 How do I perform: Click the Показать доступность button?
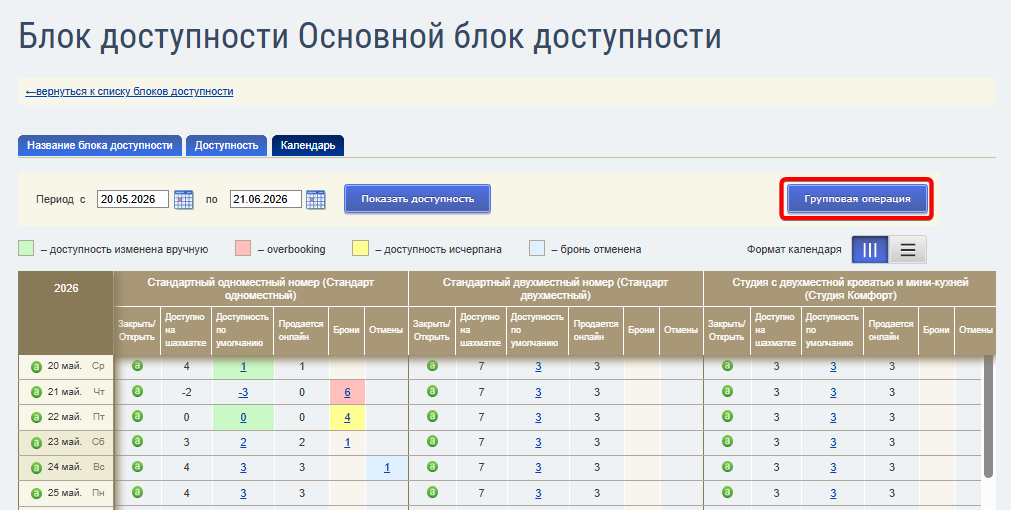pos(417,199)
